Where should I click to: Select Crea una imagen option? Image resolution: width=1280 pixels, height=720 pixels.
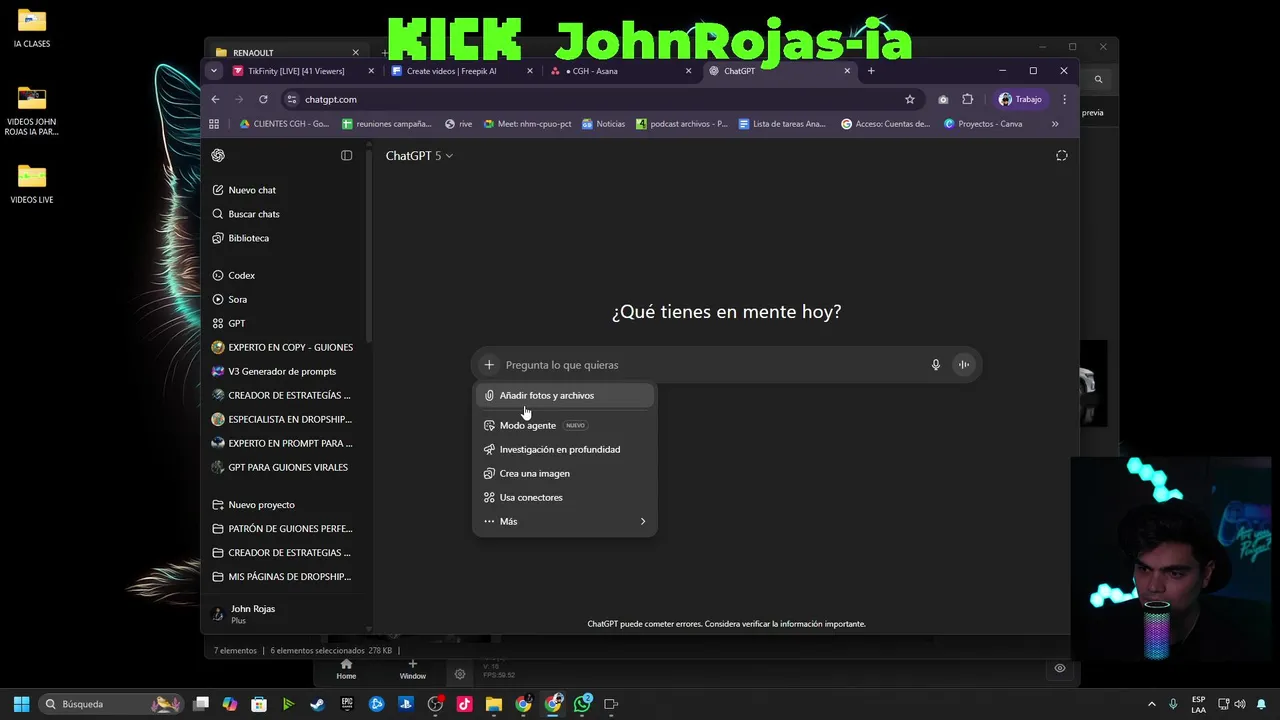[565, 473]
